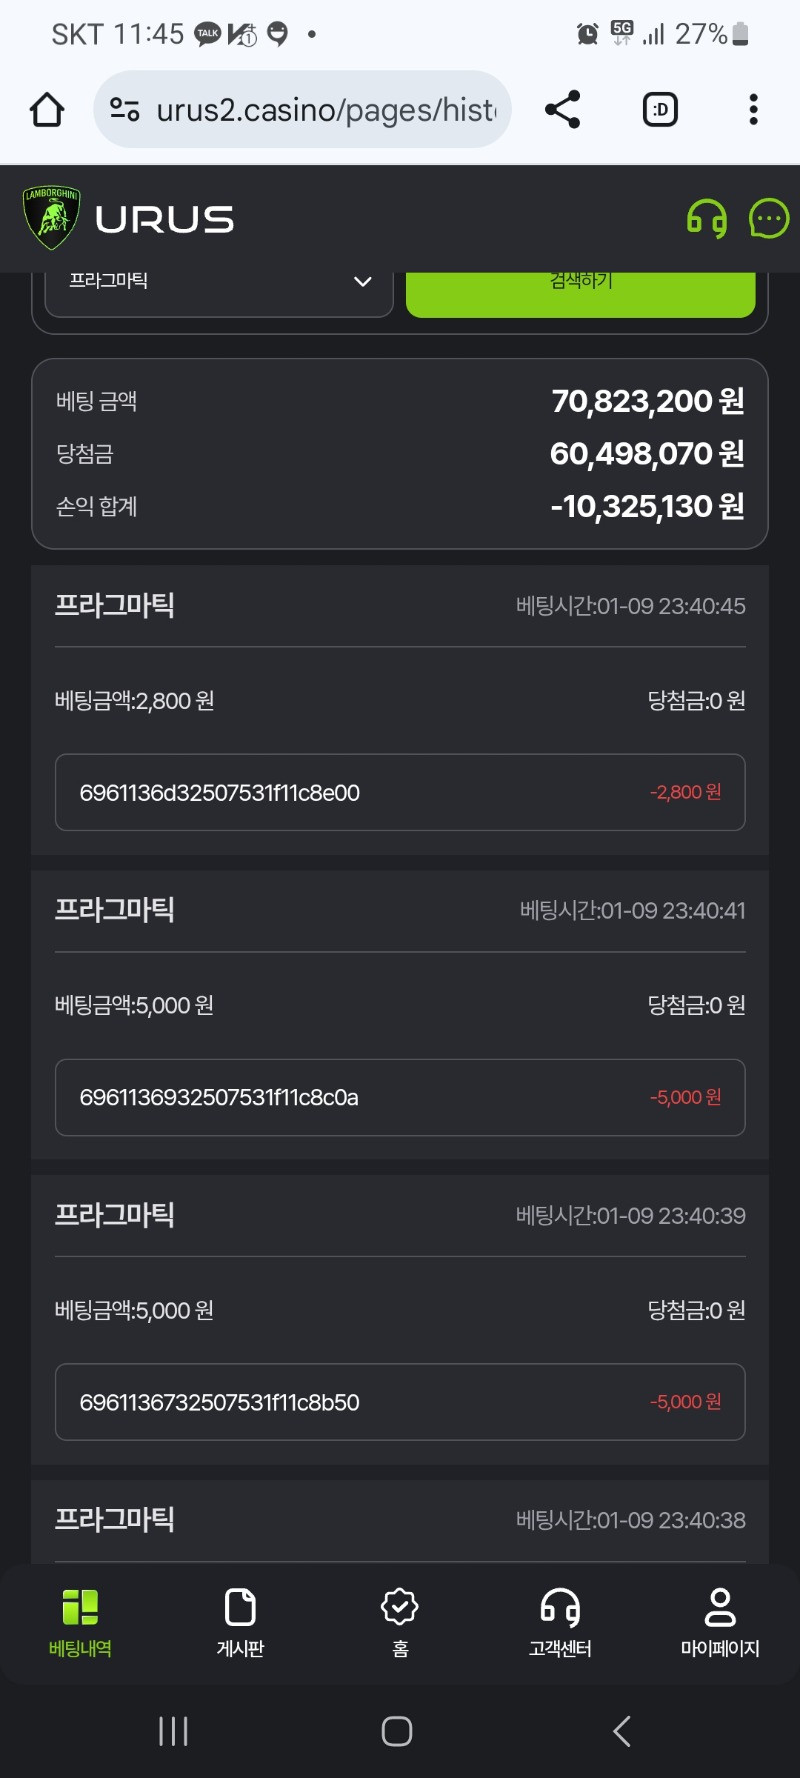The height and width of the screenshot is (1778, 800).
Task: Tap the urus2.casino address bar
Action: pyautogui.click(x=325, y=110)
